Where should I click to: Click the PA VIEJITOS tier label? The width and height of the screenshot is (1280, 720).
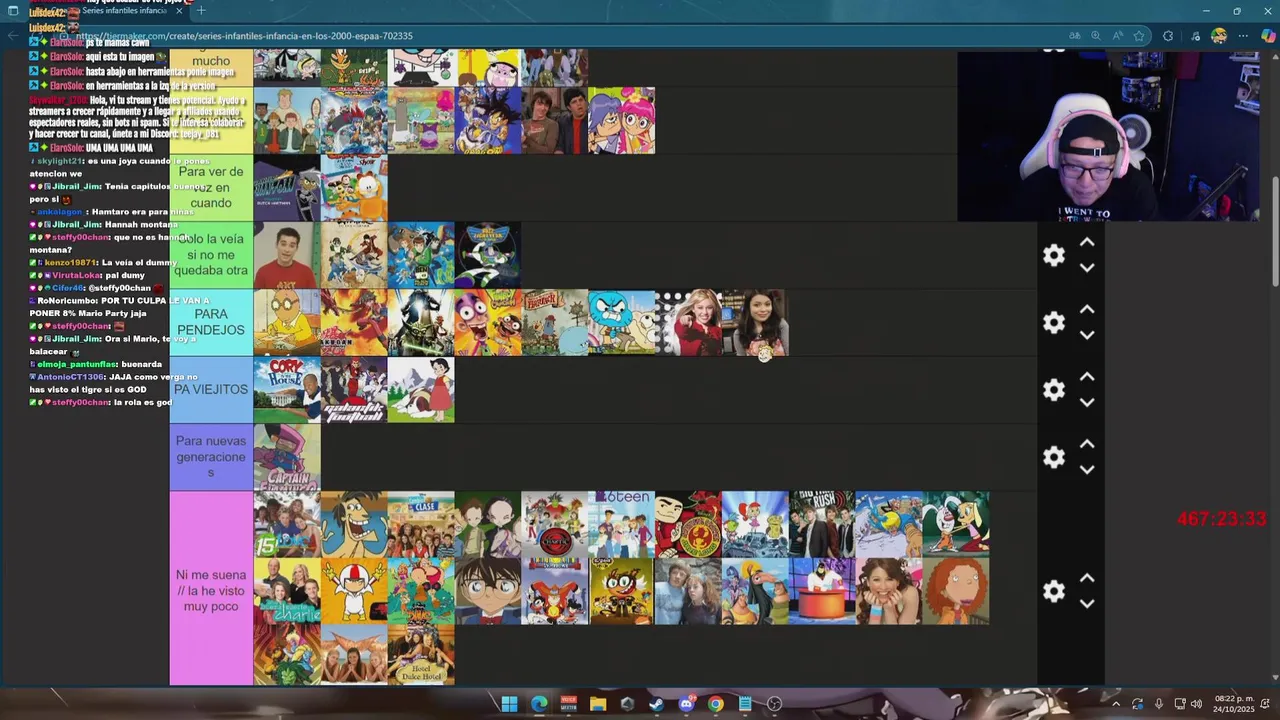pyautogui.click(x=211, y=390)
